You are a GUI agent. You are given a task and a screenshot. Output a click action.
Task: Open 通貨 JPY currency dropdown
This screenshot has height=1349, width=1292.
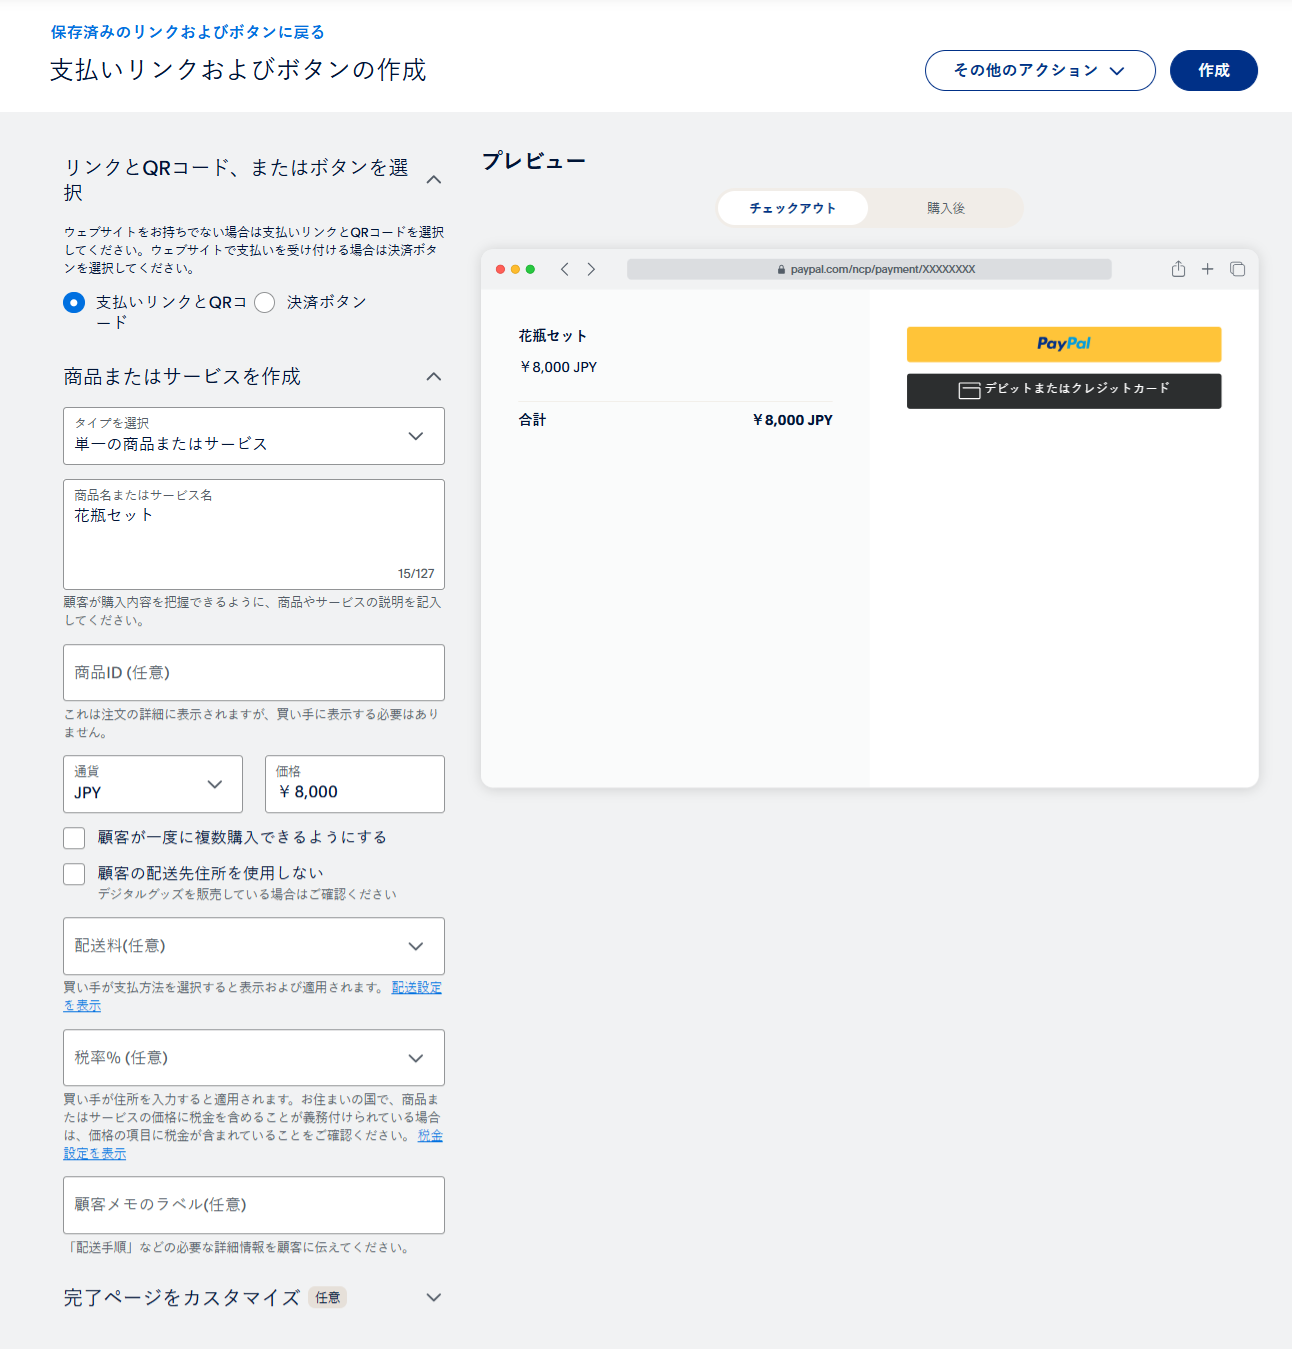point(153,784)
